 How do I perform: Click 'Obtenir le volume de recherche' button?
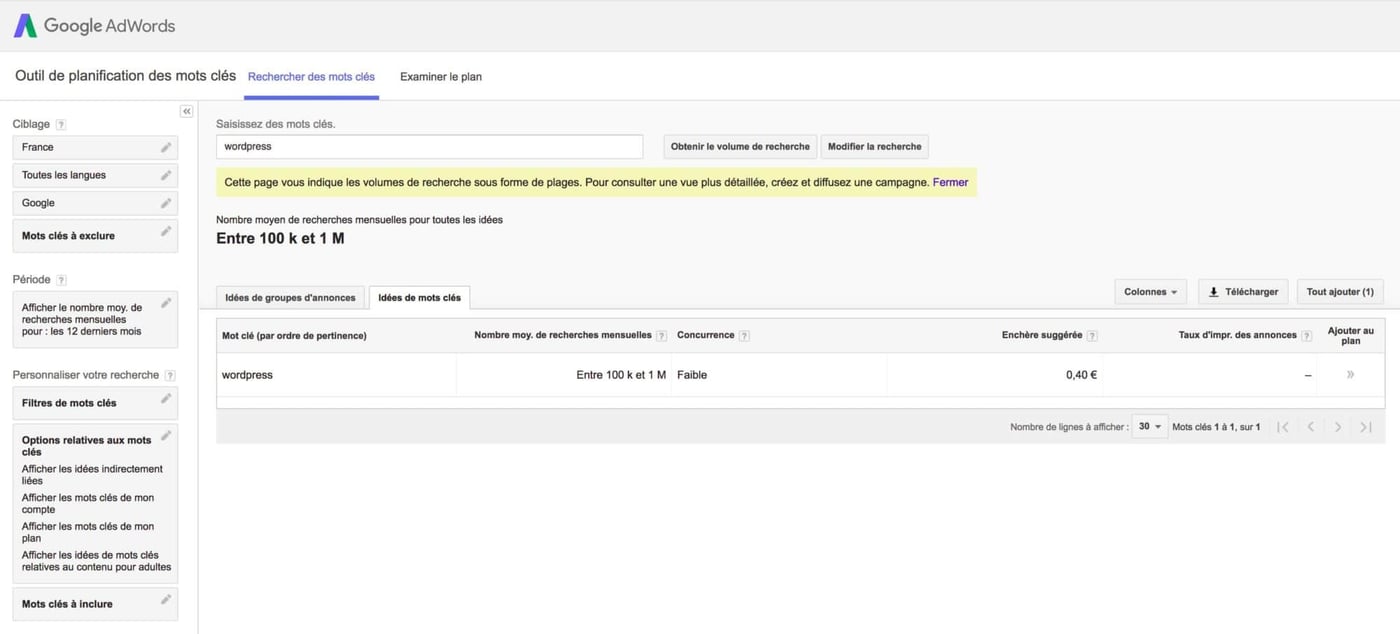739,146
